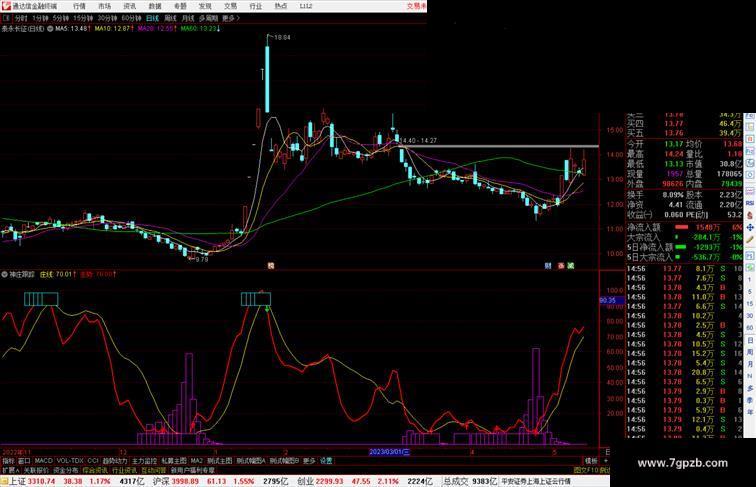Image resolution: width=756 pixels, height=487 pixels.
Task: Click the 18.84 price high label
Action: pos(282,37)
